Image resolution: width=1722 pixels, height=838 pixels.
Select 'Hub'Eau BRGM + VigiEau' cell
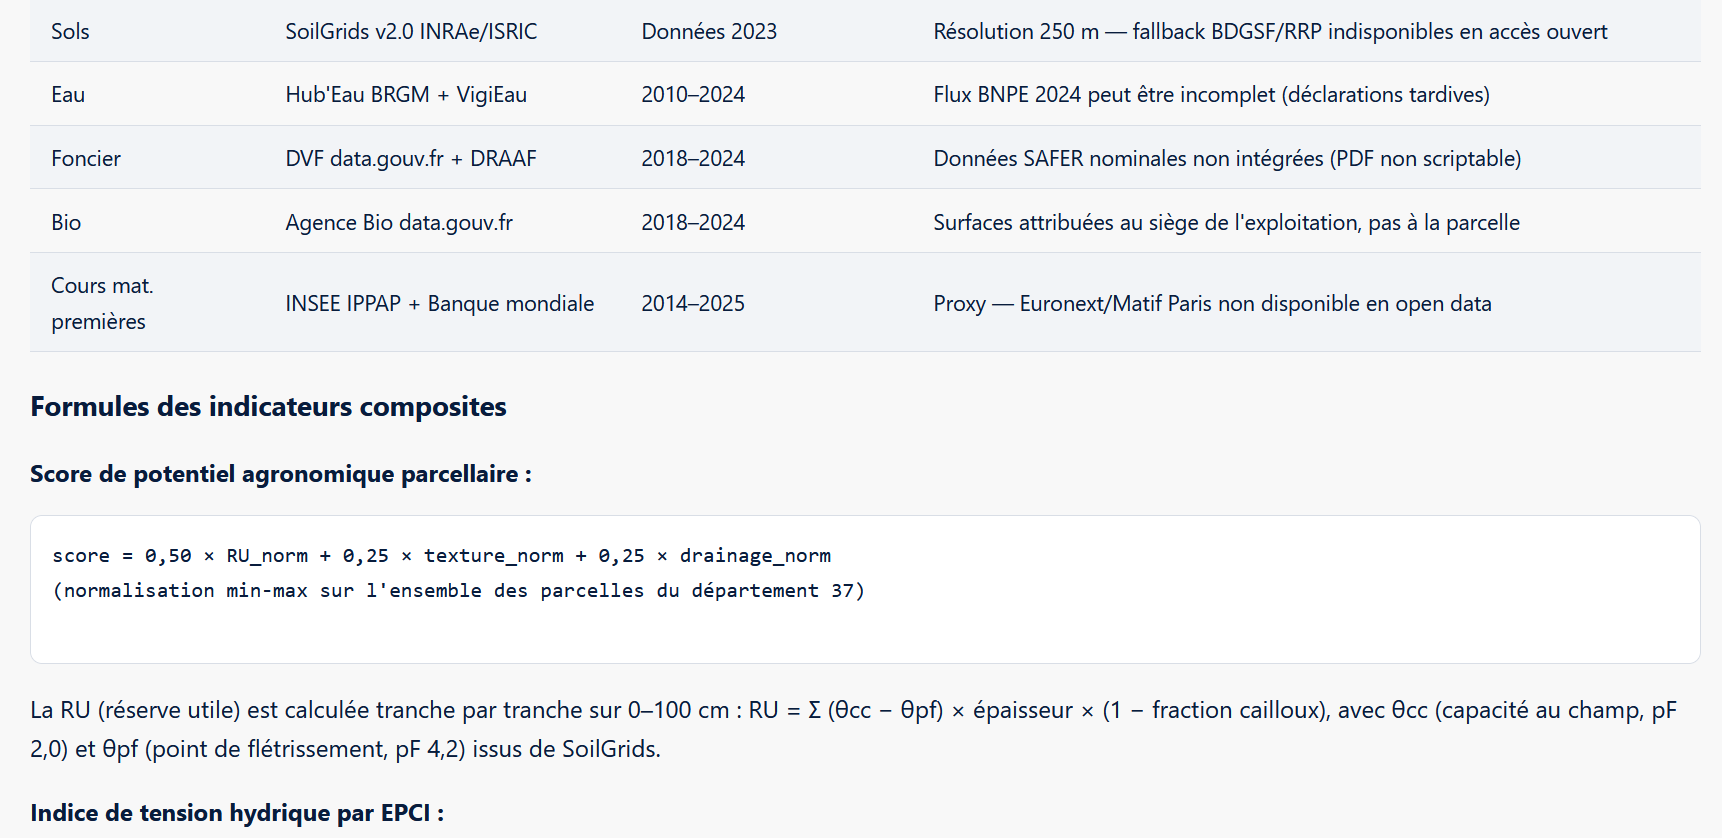point(406,95)
